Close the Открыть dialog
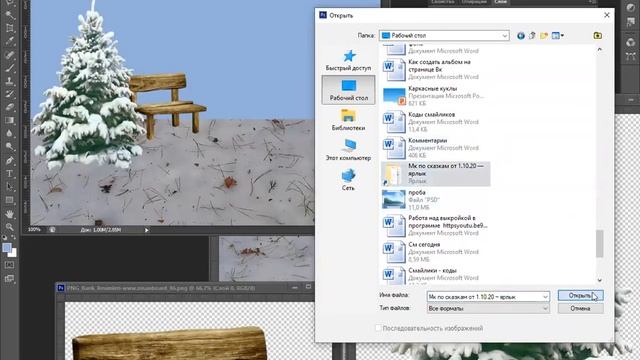640x360 pixels. coord(607,15)
